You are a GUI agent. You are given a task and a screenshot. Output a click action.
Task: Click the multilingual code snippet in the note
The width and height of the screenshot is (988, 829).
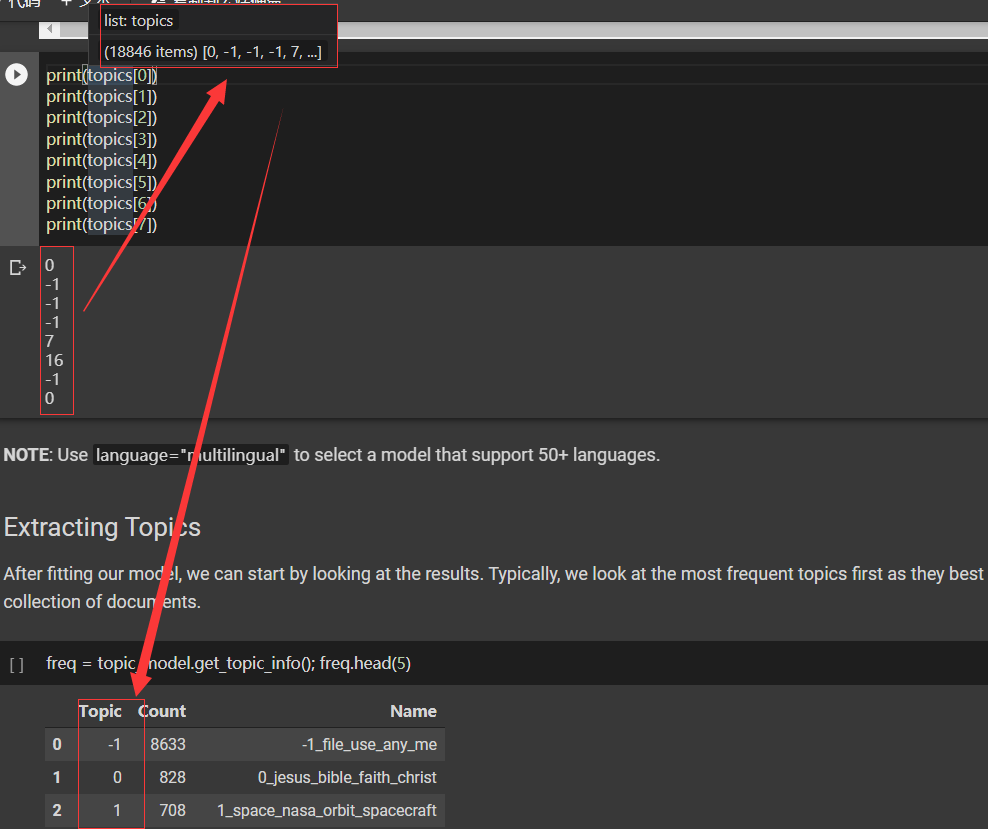[192, 454]
